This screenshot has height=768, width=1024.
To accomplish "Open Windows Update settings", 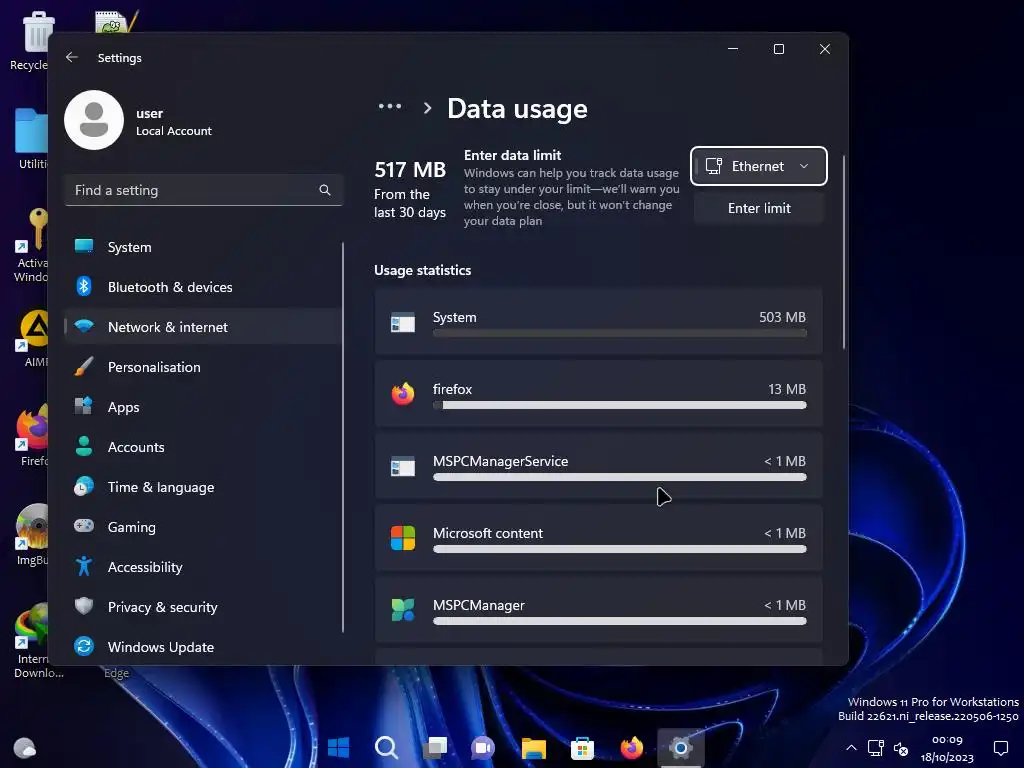I will (203, 647).
